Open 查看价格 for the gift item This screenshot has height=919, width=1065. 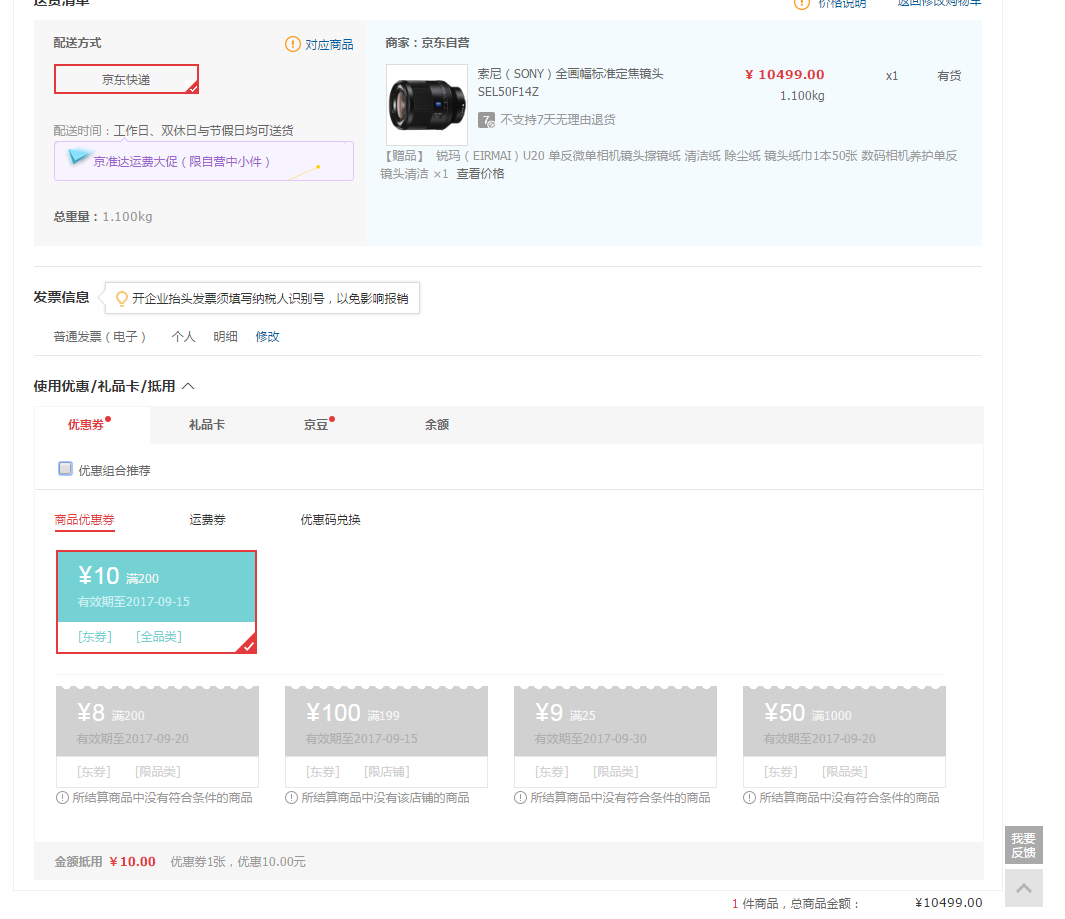click(480, 174)
